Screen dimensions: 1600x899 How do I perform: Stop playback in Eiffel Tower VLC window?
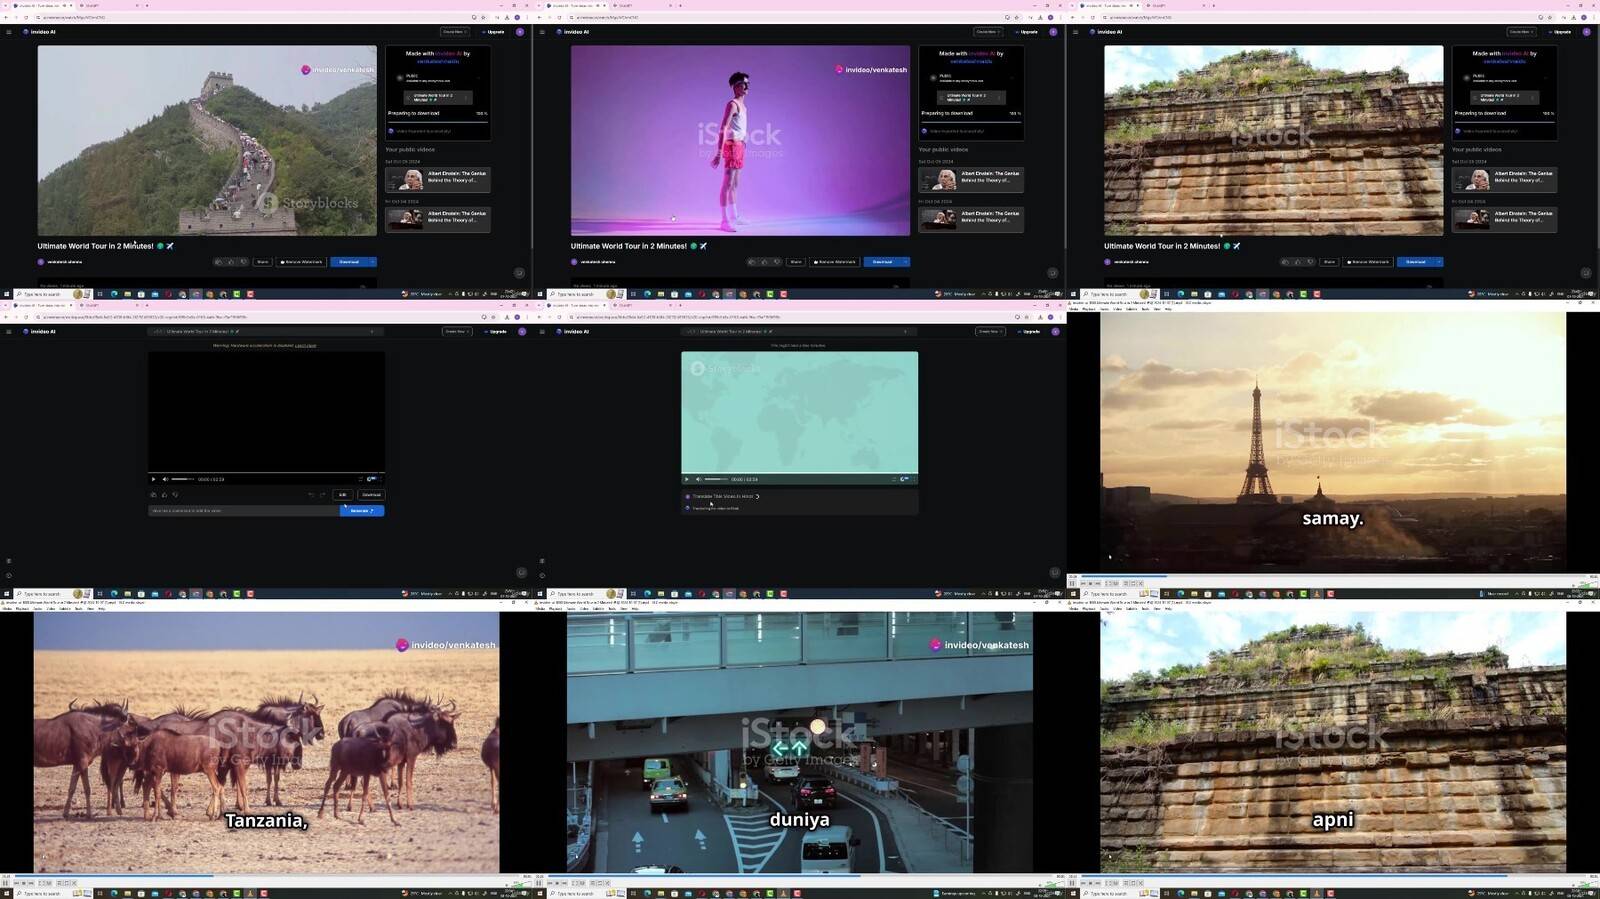tap(1090, 583)
